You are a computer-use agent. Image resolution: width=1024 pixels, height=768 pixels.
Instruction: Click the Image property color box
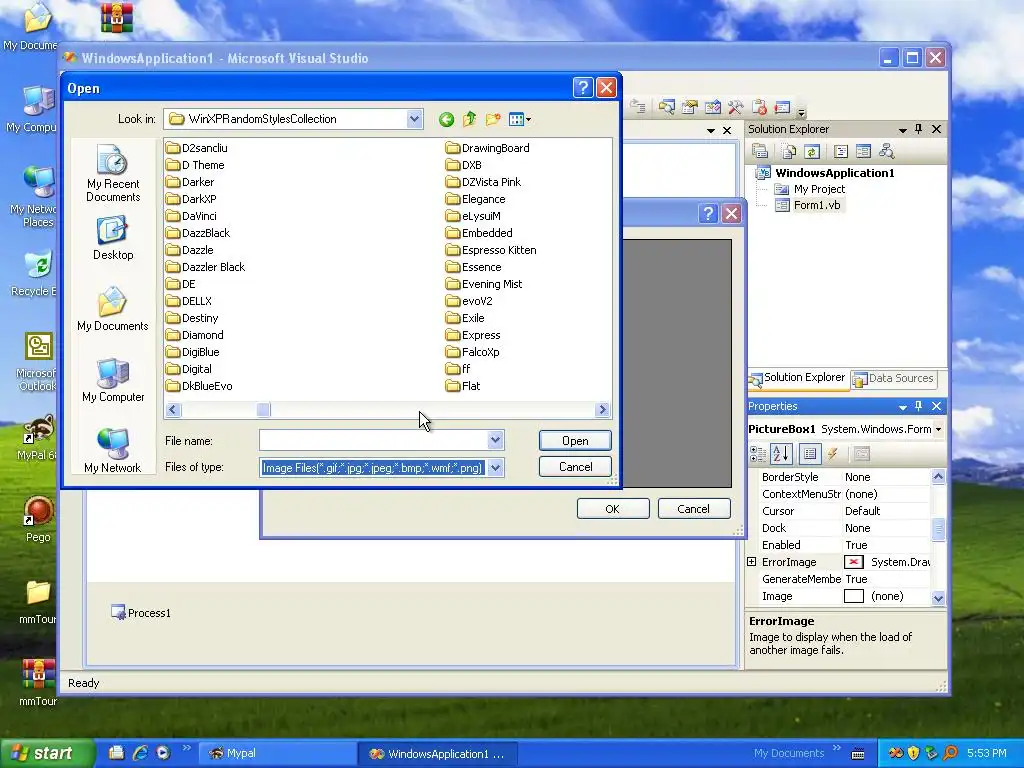click(x=854, y=596)
